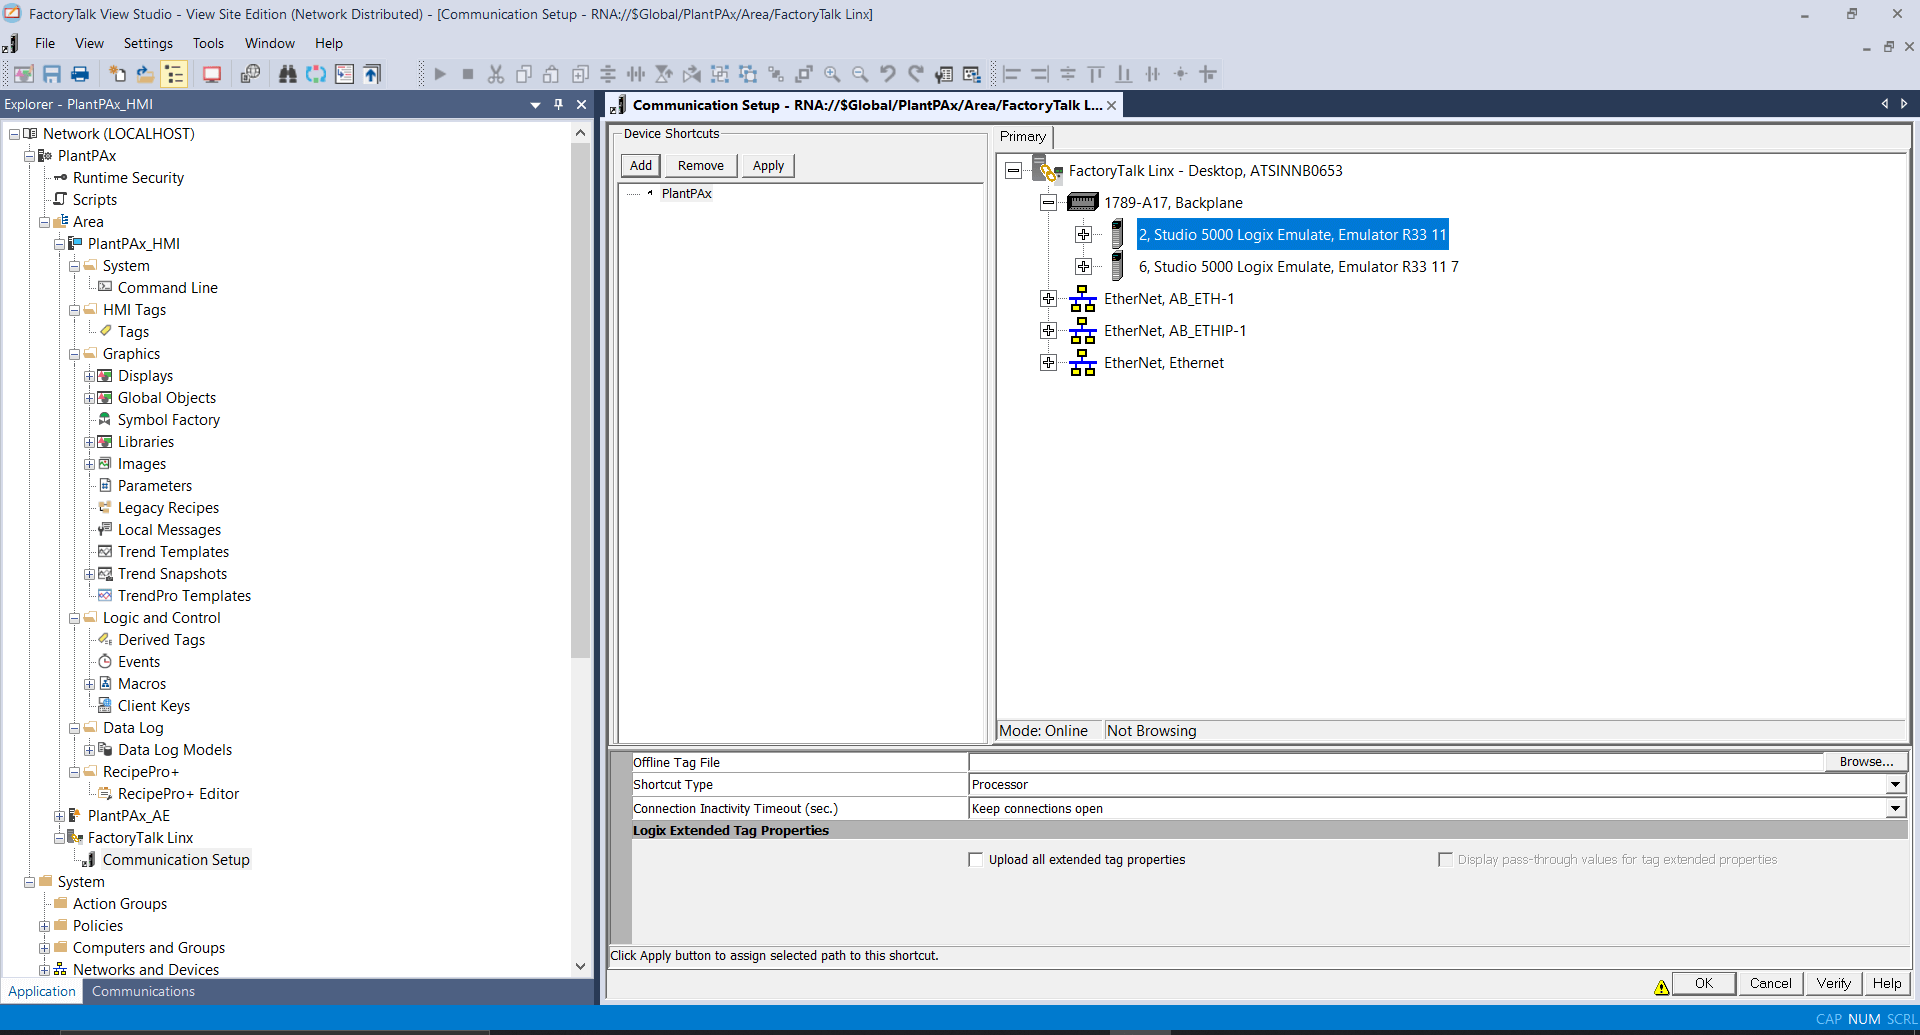Open the File menu
The height and width of the screenshot is (1035, 1920).
pos(45,43)
